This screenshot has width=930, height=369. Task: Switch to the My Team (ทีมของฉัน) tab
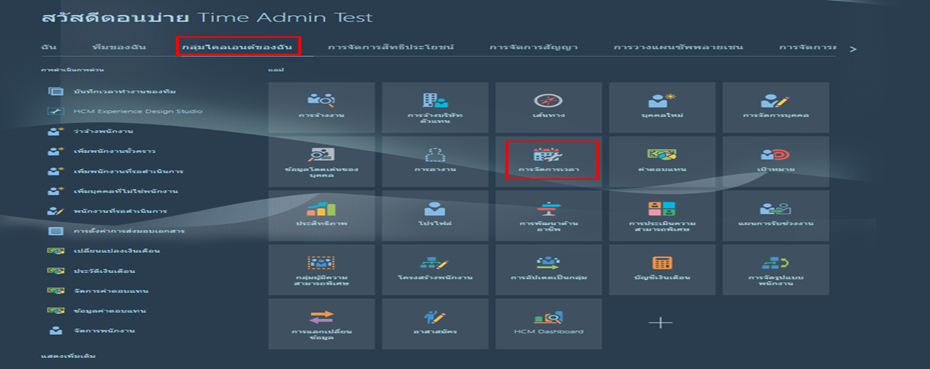(x=119, y=47)
